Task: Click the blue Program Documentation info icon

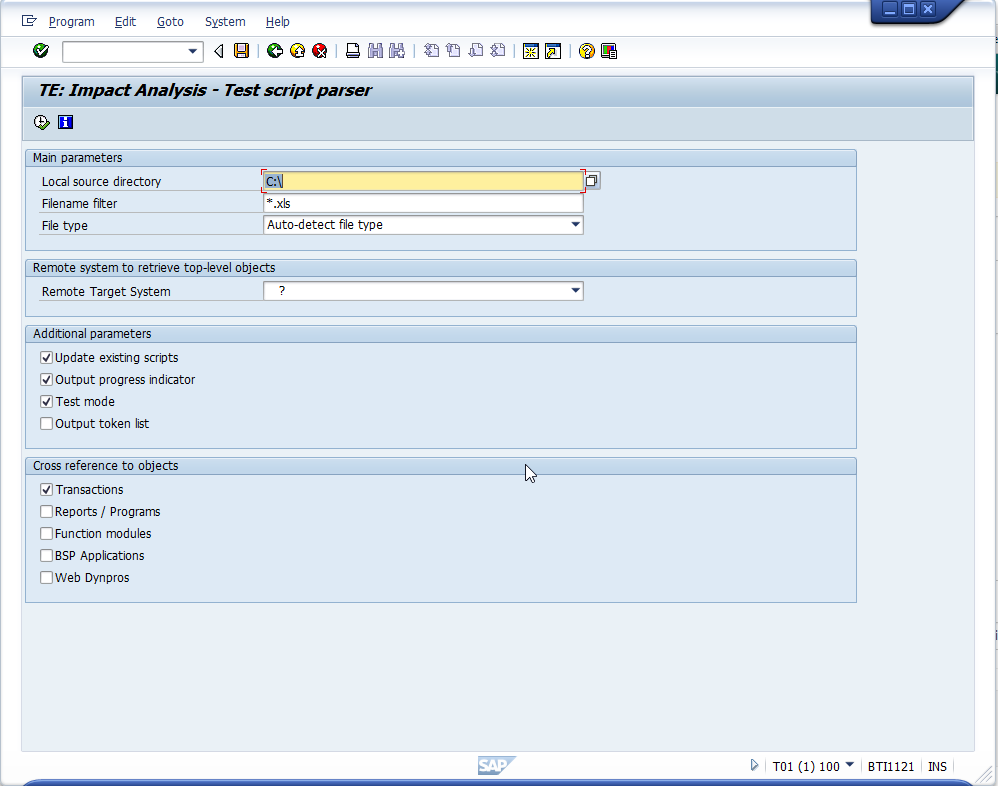Action: pyautogui.click(x=65, y=122)
